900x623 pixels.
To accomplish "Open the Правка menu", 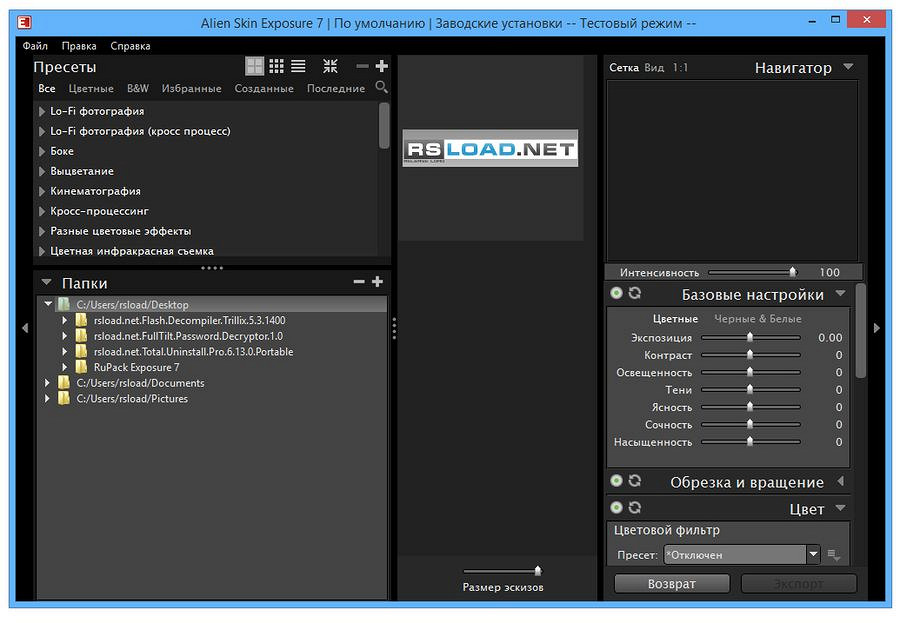I will [x=79, y=46].
